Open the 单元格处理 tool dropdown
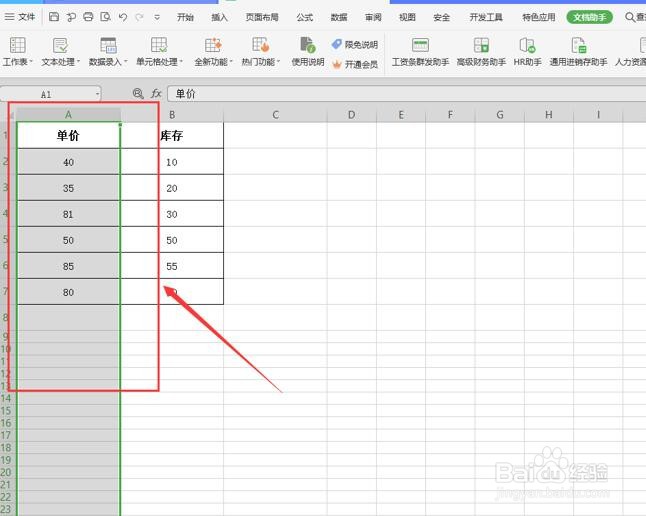Image resolution: width=646 pixels, height=516 pixels. (x=159, y=52)
